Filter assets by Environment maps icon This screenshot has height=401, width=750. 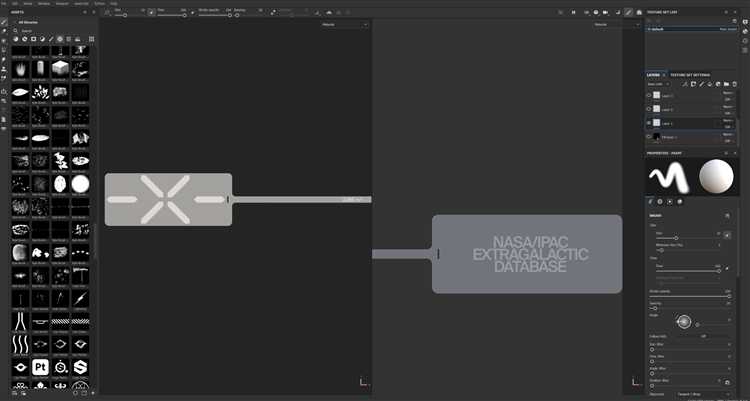point(77,39)
